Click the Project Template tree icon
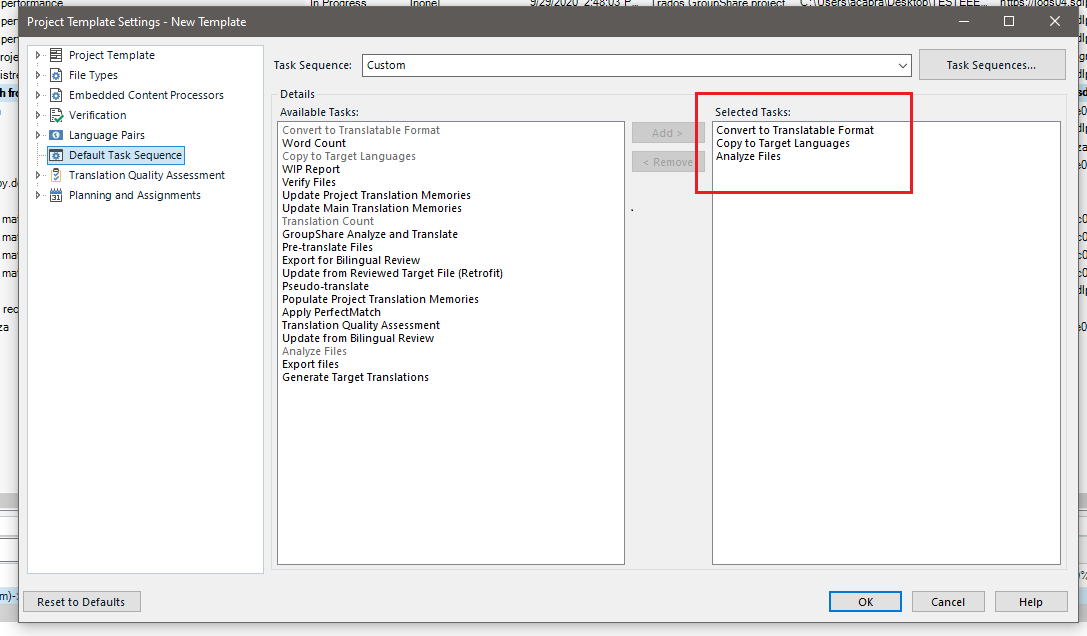Screen dimensions: 1087x636 [56, 55]
